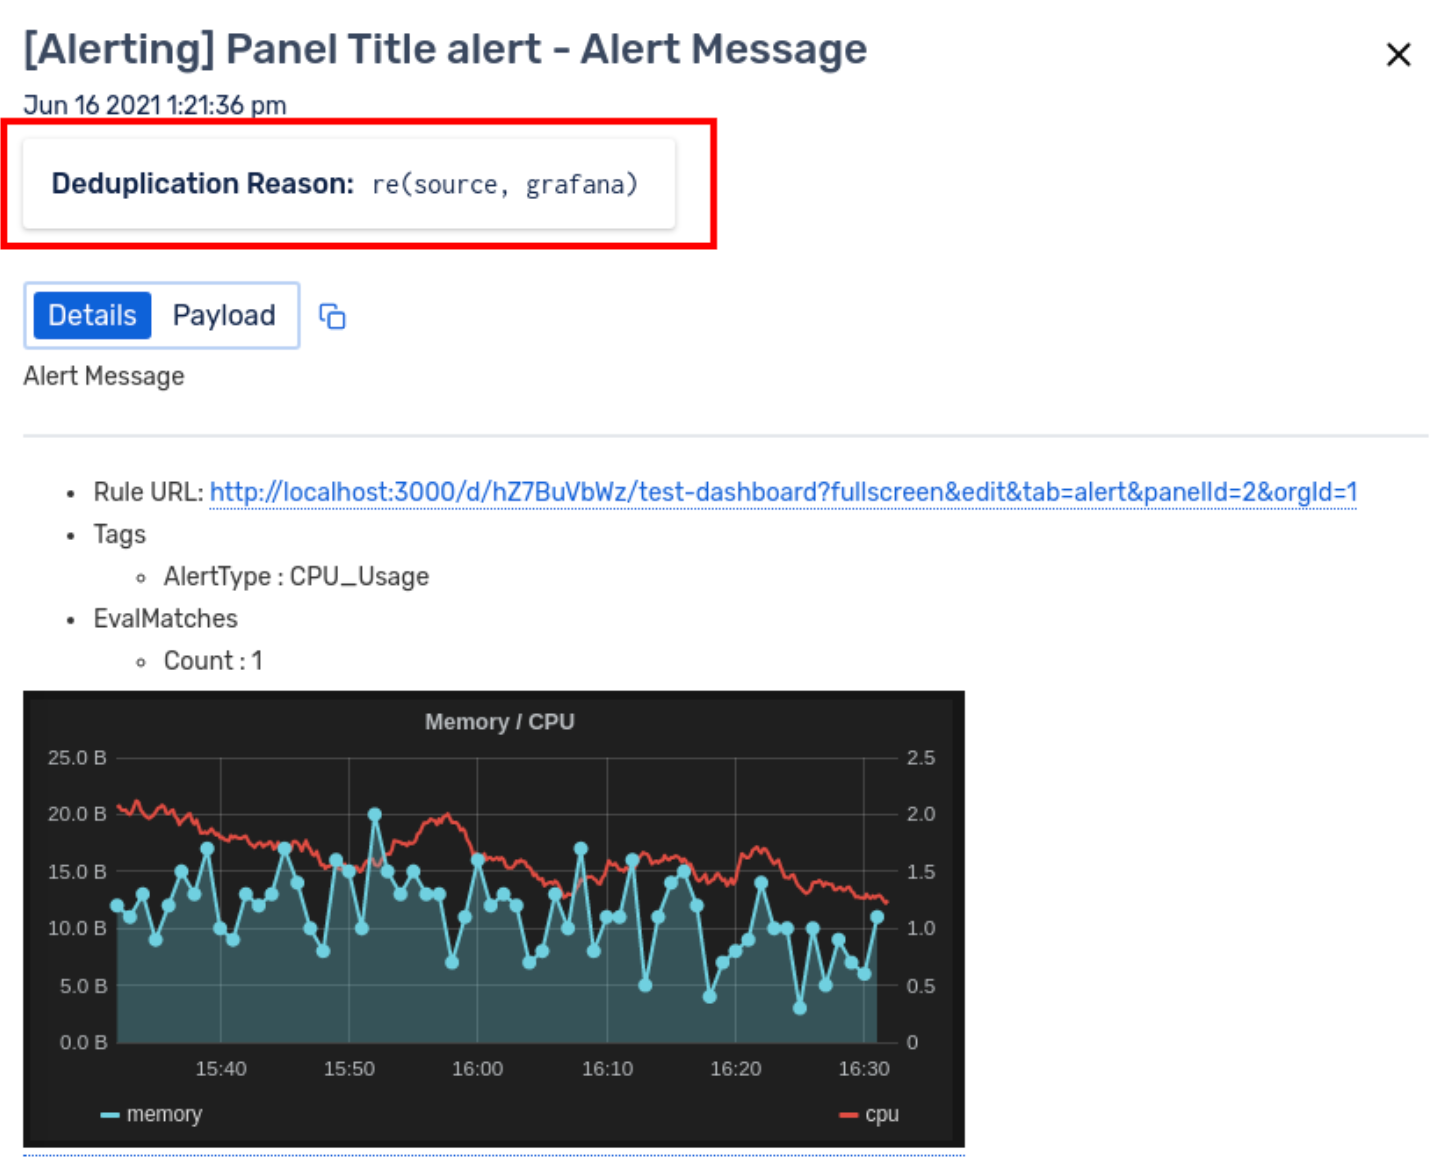This screenshot has width=1446, height=1160.
Task: Click the 15:40 time axis label
Action: point(221,1068)
